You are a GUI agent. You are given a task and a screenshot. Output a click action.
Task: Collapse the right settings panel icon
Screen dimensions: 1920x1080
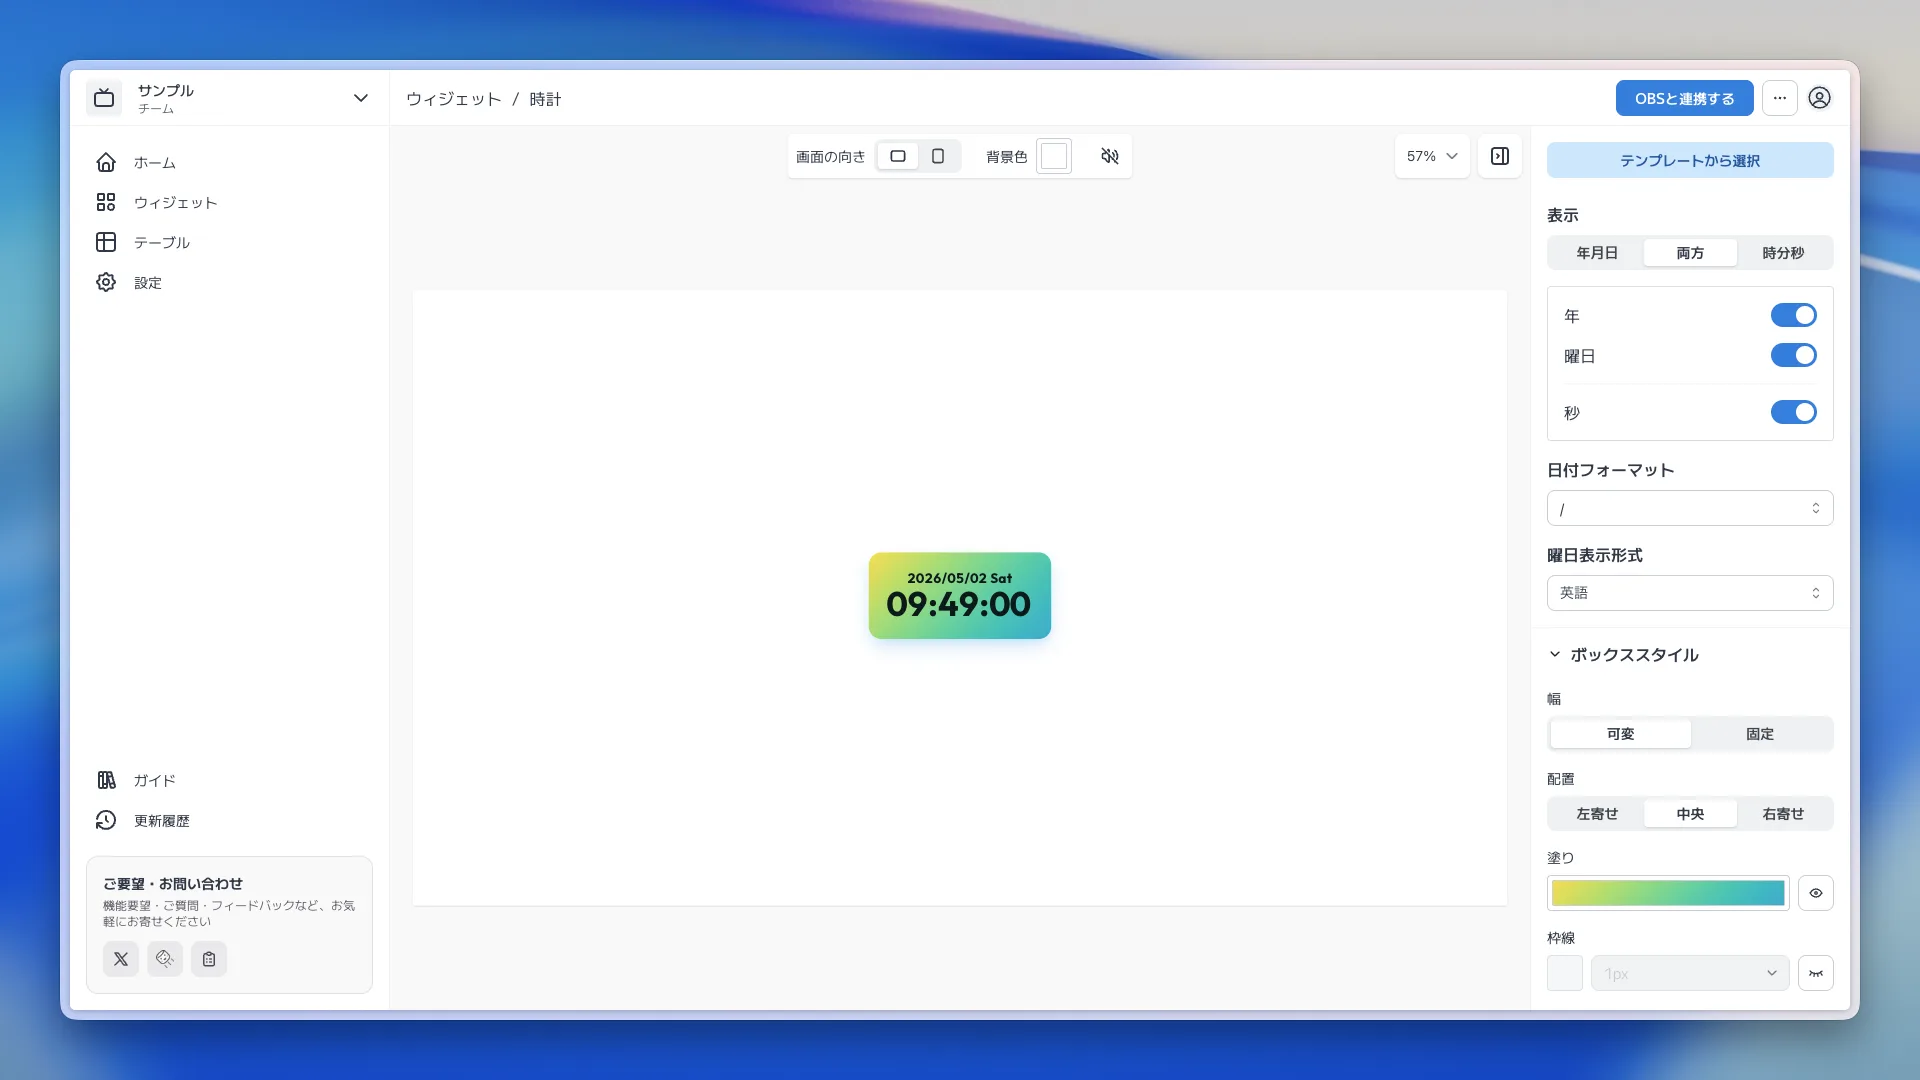(1500, 156)
